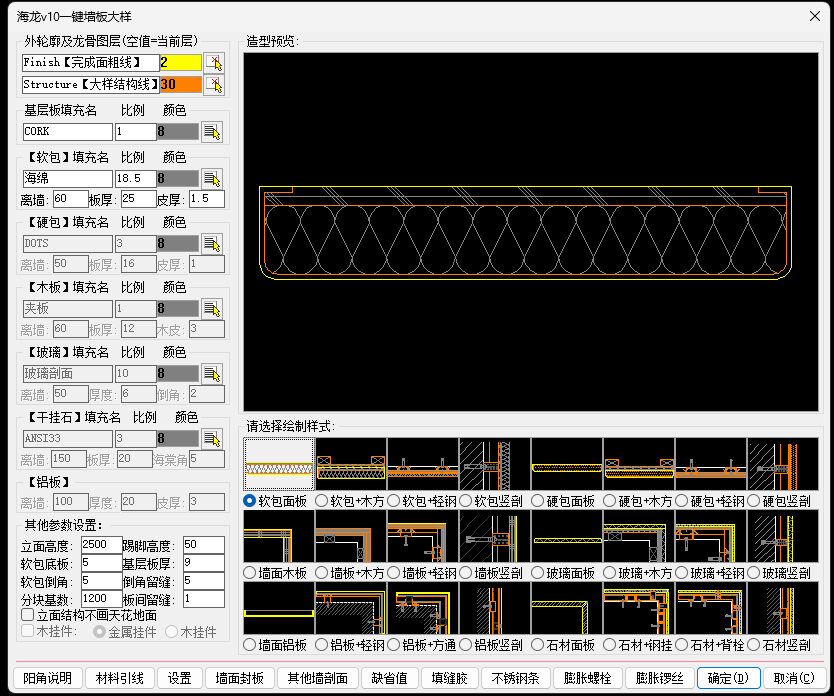Click the 铝板+方通 style preview image
The width and height of the screenshot is (834, 696).
pos(423,608)
